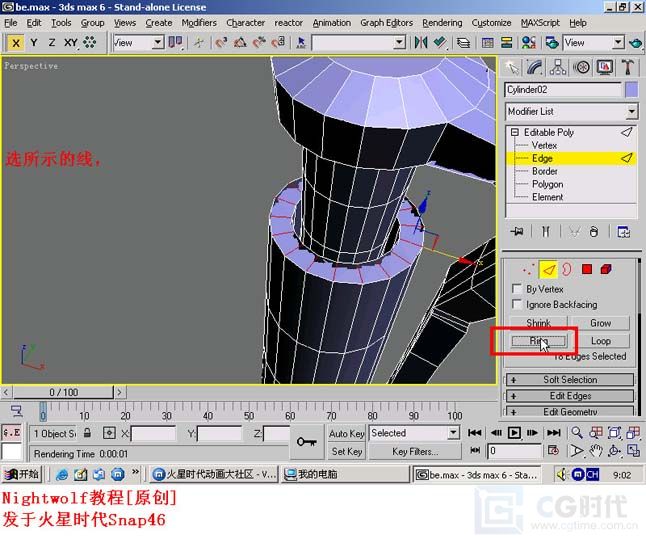Click the Shrink selection button

pos(538,323)
